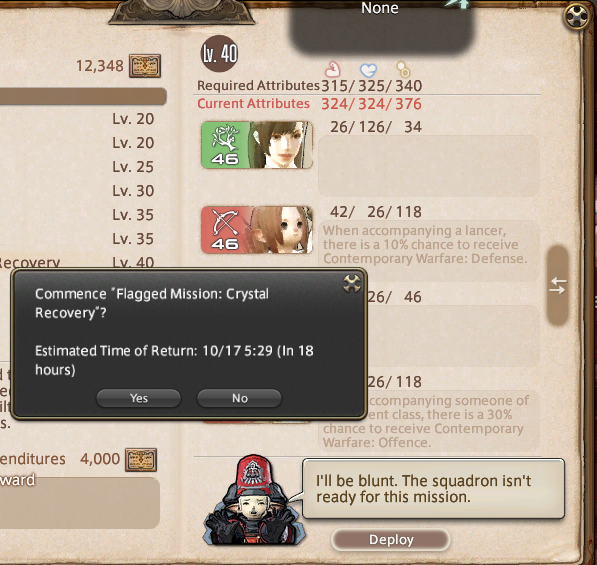Screen dimensions: 597x565
Task: Close the squadron missions window
Action: [x=577, y=16]
